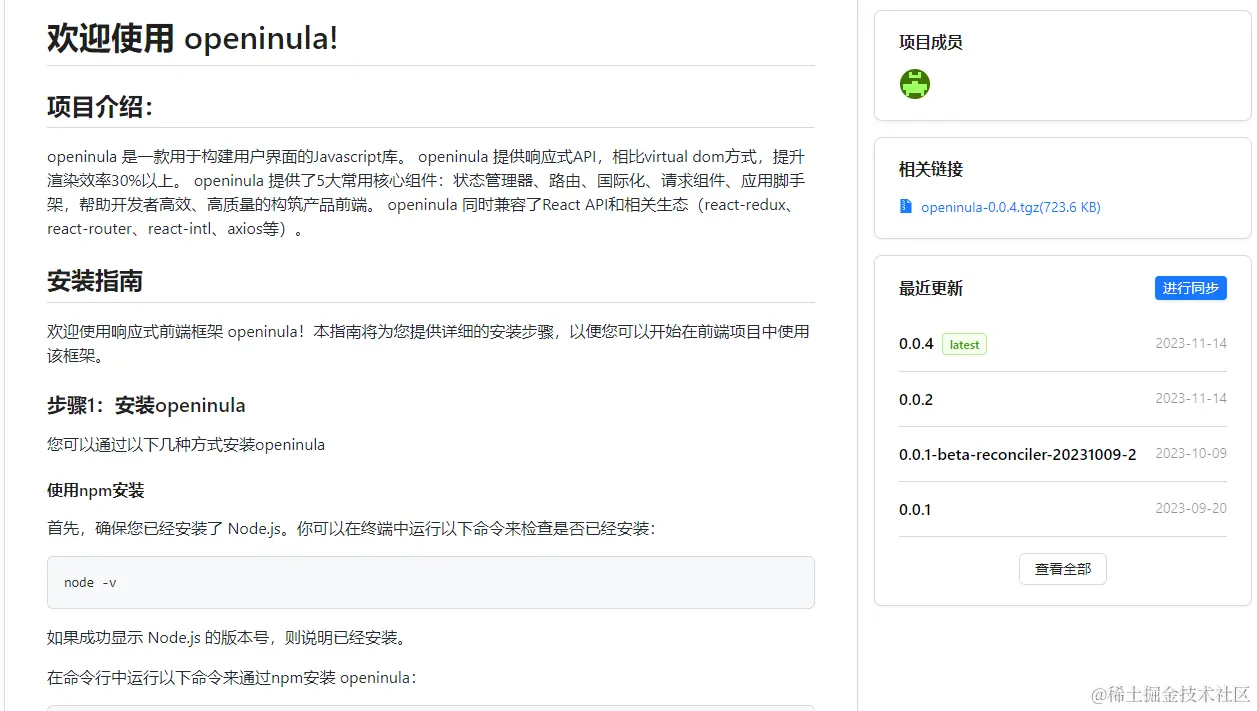This screenshot has width=1257, height=711.
Task: Click the 安装指南 heading
Action: (95, 281)
